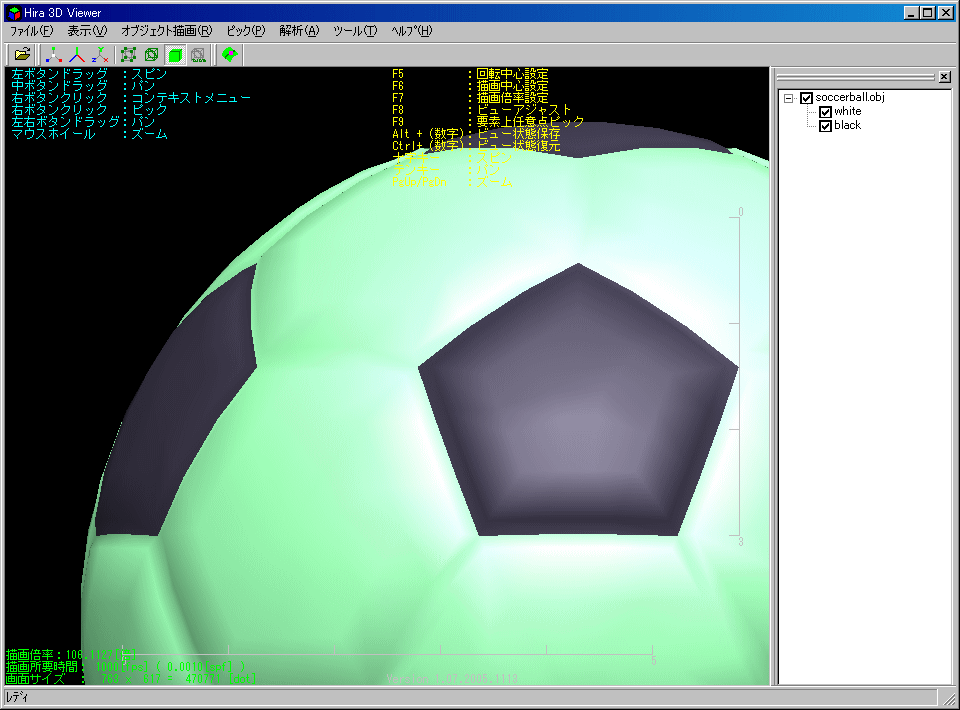
Task: Select the black entry in the tree
Action: tap(847, 125)
